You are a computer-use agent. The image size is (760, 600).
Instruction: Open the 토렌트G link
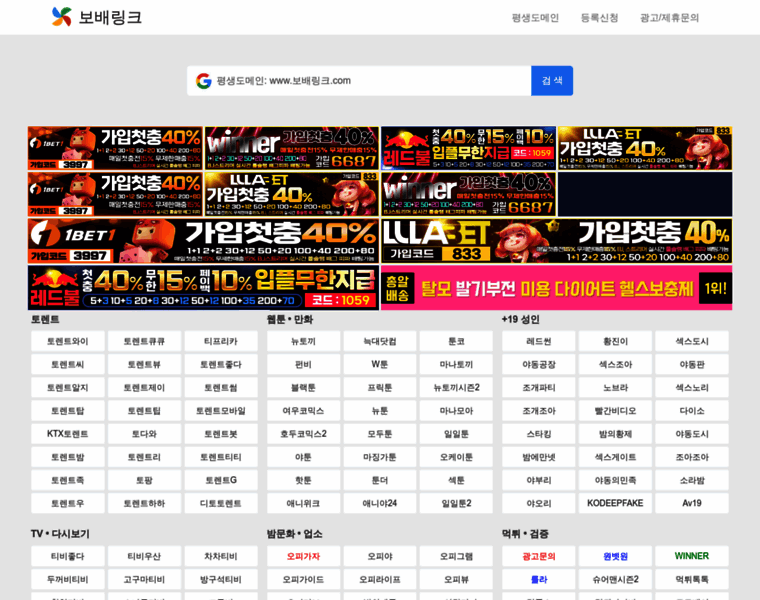click(221, 480)
